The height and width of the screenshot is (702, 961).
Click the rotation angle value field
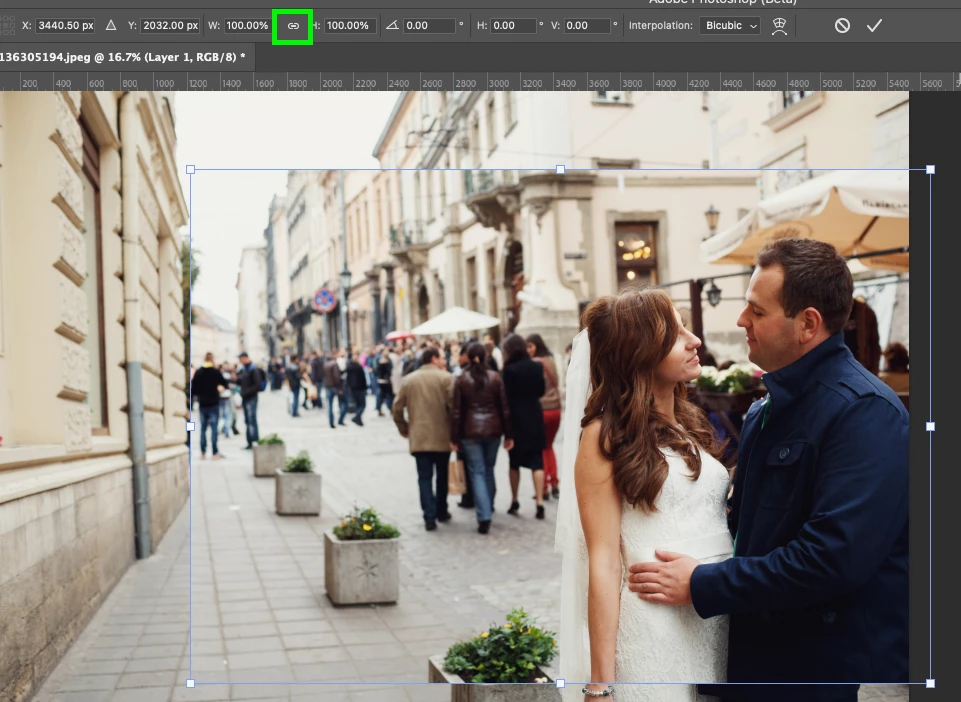point(429,26)
